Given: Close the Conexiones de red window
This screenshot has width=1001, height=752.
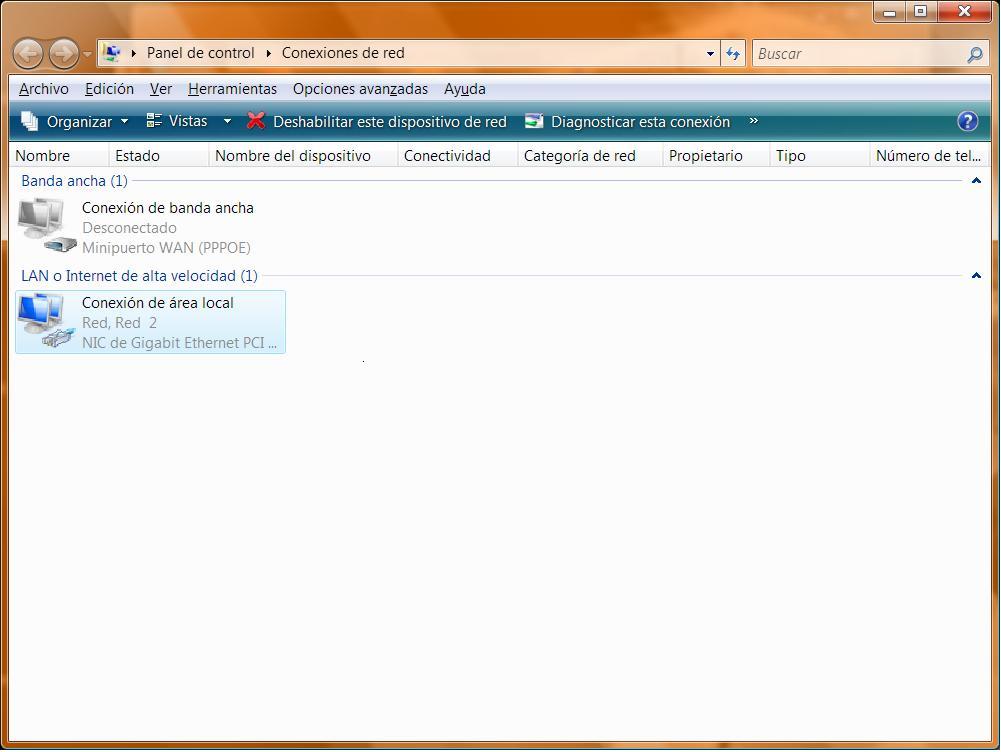Looking at the screenshot, I should coord(964,11).
